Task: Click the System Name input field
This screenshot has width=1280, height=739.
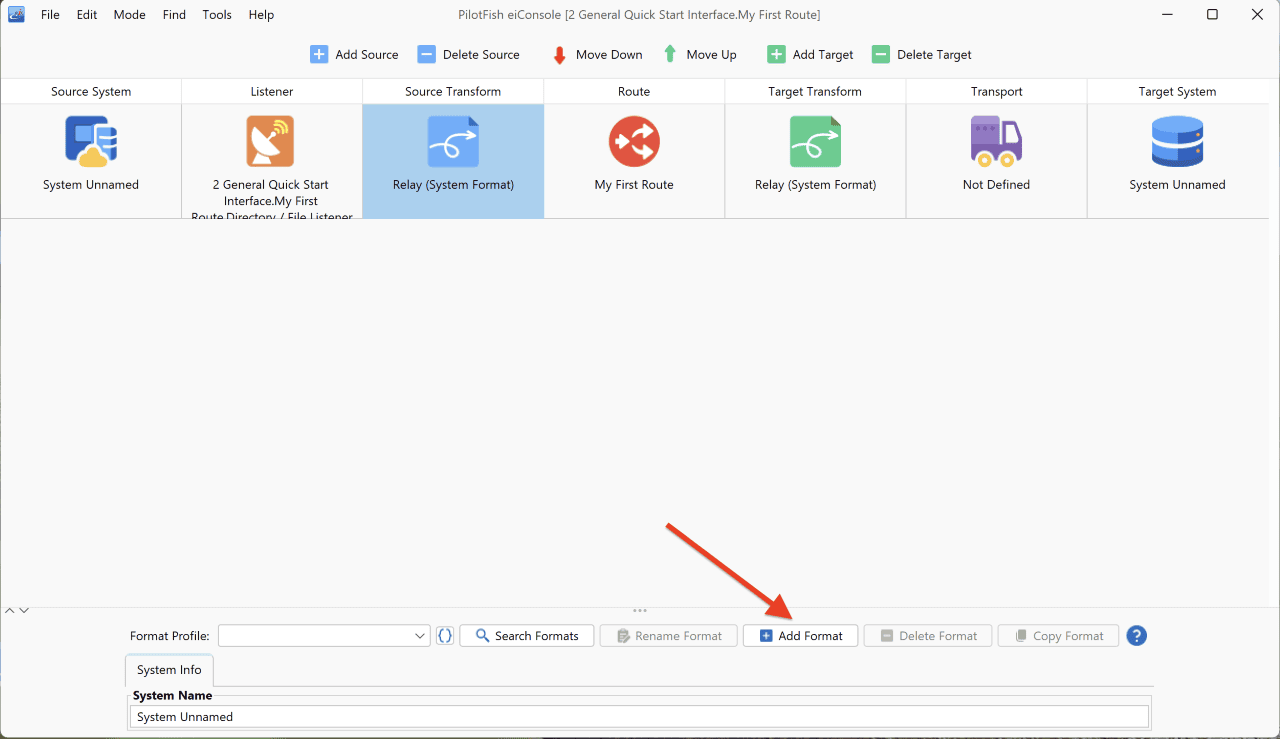Action: (639, 717)
